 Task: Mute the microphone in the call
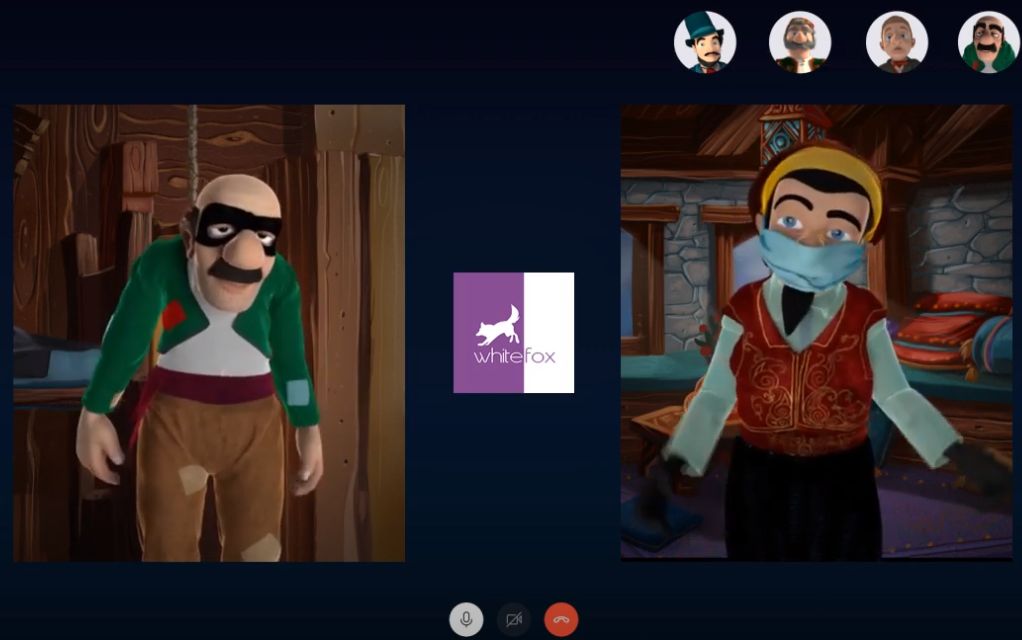pos(466,619)
